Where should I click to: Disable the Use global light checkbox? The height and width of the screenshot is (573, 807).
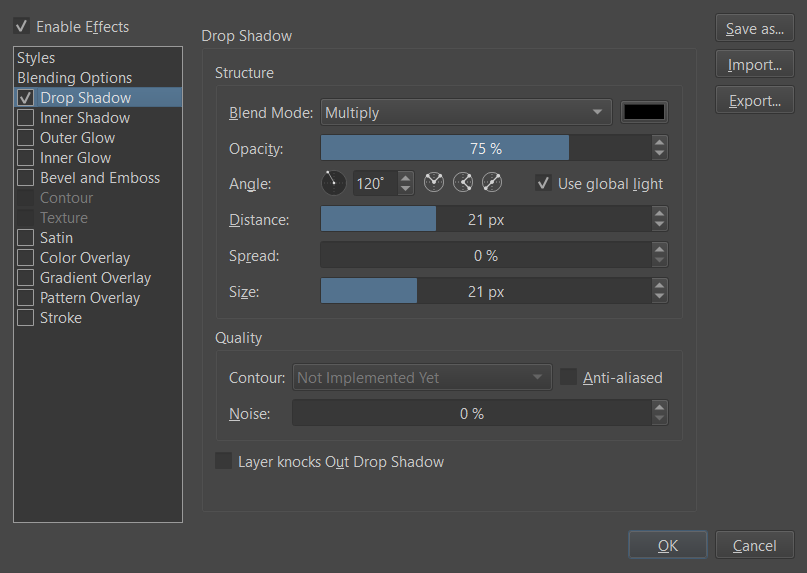pyautogui.click(x=543, y=183)
